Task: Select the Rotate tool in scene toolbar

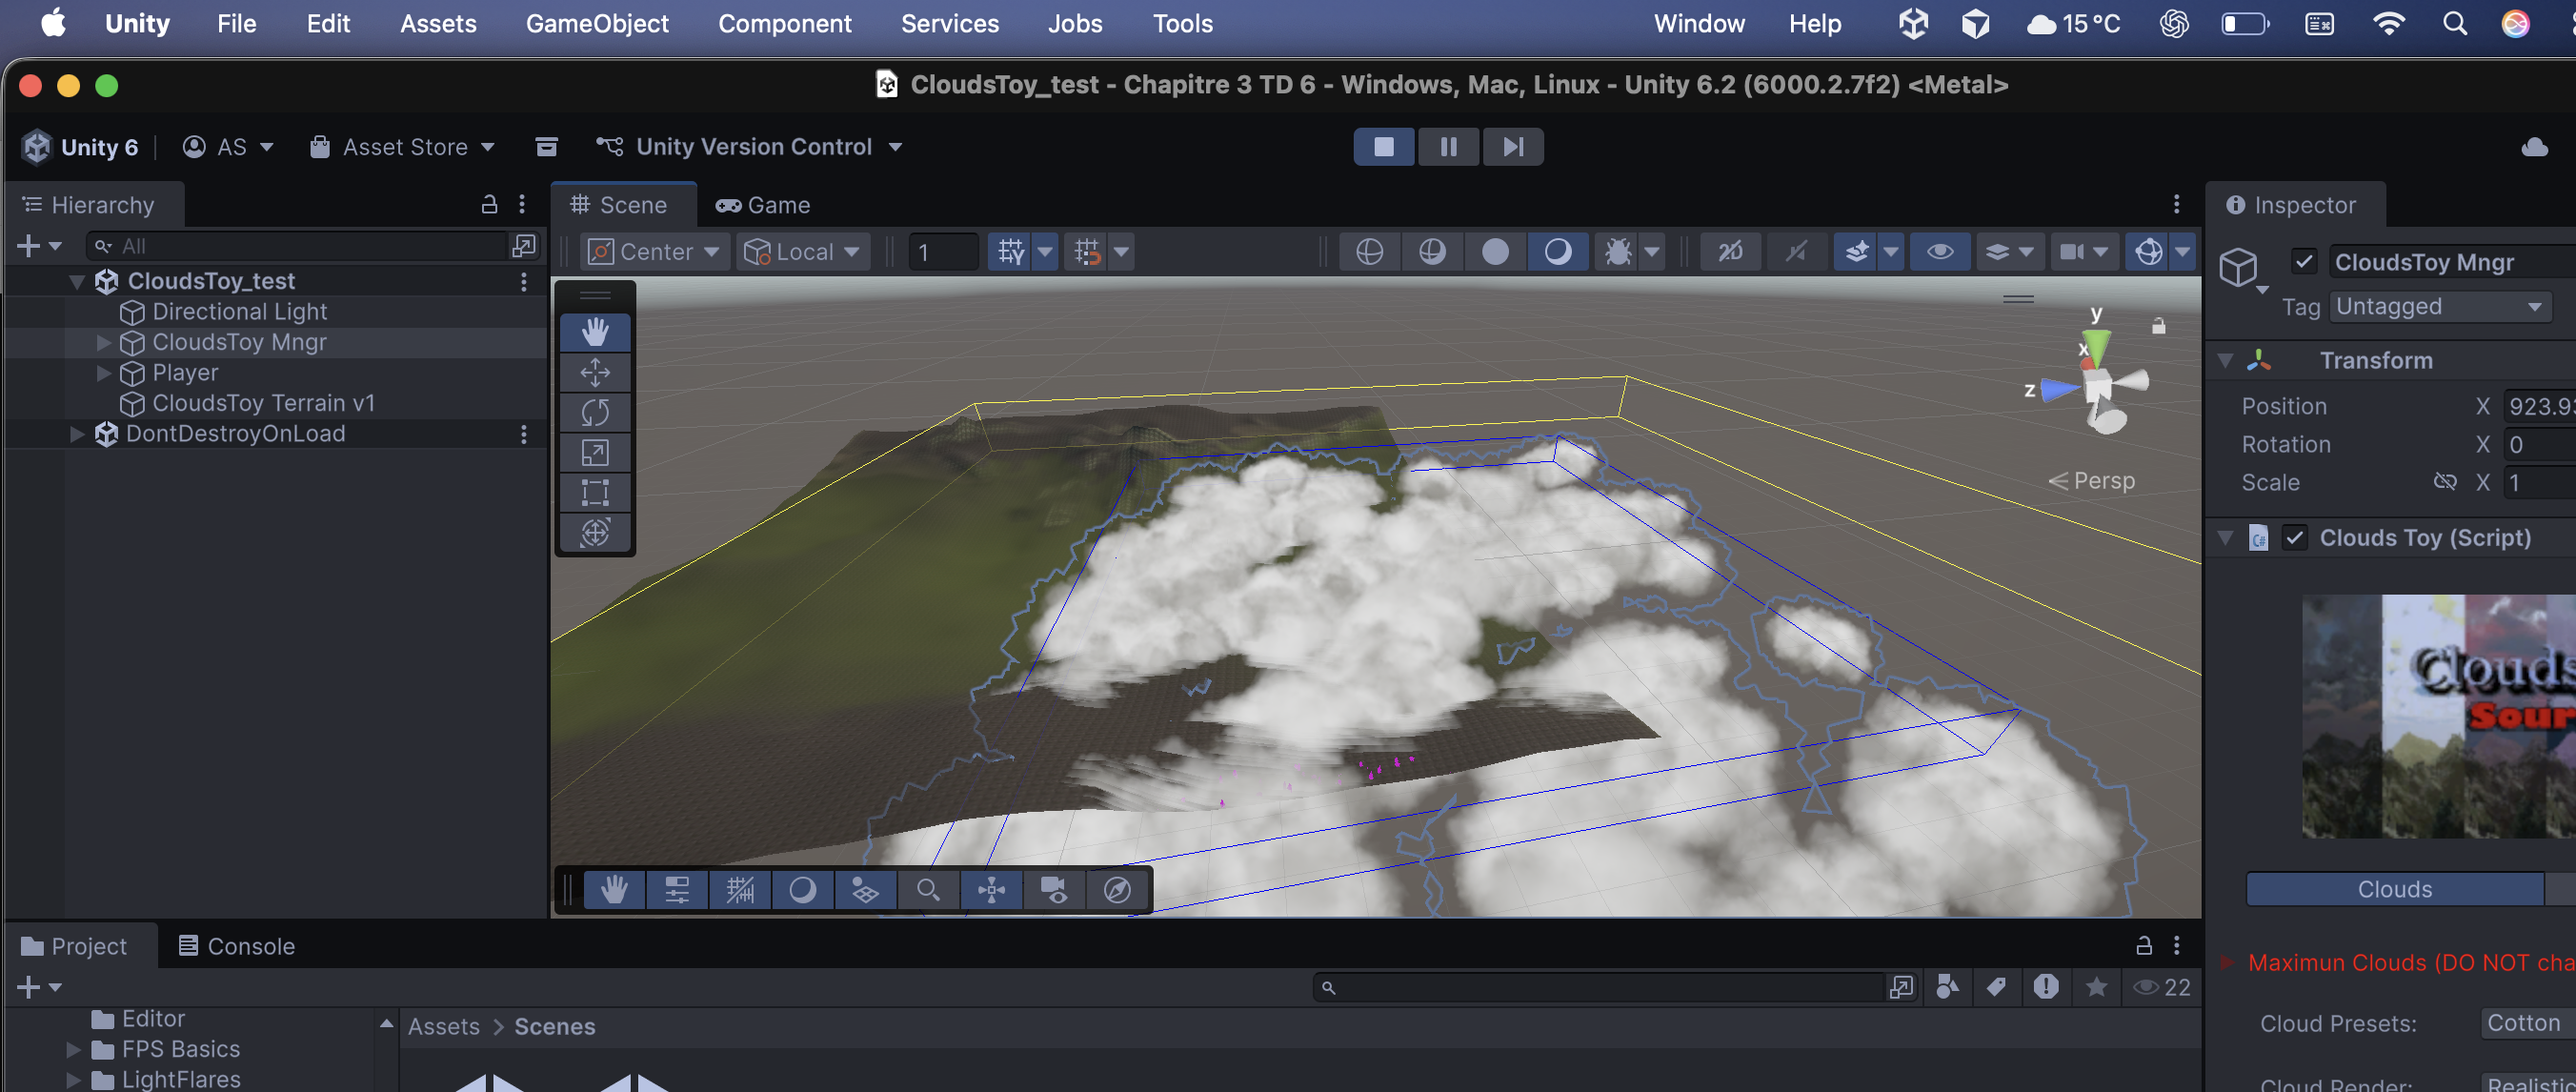Action: (595, 412)
